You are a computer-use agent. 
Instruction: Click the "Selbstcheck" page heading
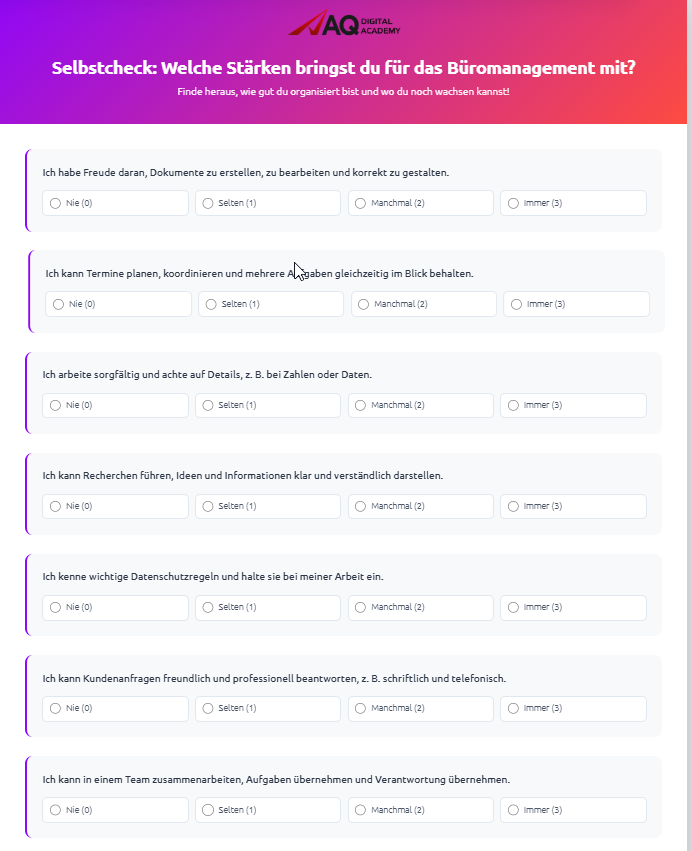[344, 68]
